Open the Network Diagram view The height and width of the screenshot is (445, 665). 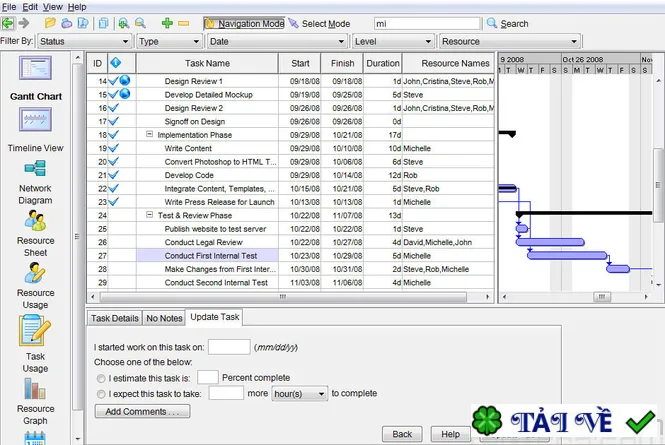(x=35, y=168)
